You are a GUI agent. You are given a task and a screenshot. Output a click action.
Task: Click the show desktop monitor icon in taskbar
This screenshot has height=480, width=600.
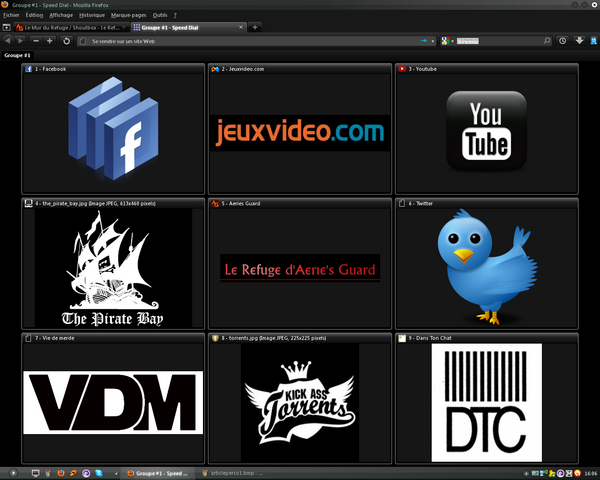(36, 473)
